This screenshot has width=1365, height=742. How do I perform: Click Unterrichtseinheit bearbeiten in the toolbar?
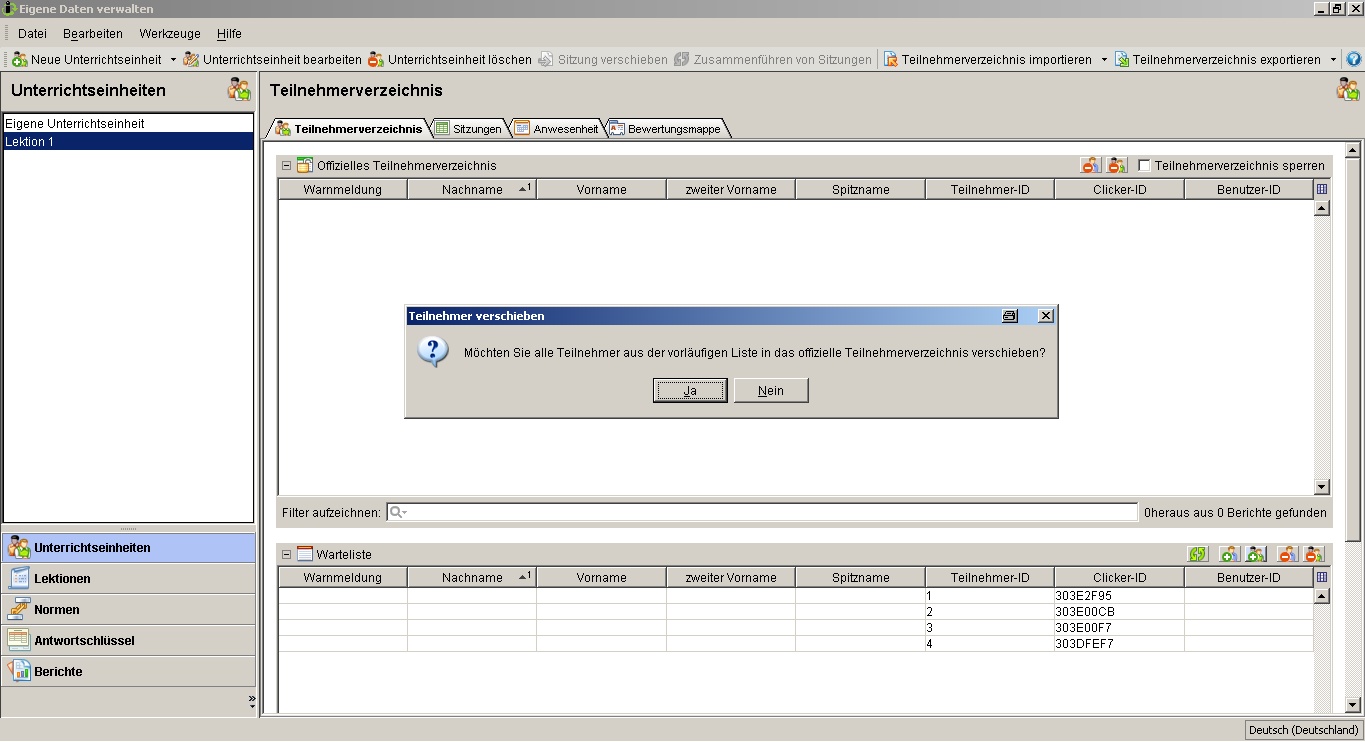(272, 60)
